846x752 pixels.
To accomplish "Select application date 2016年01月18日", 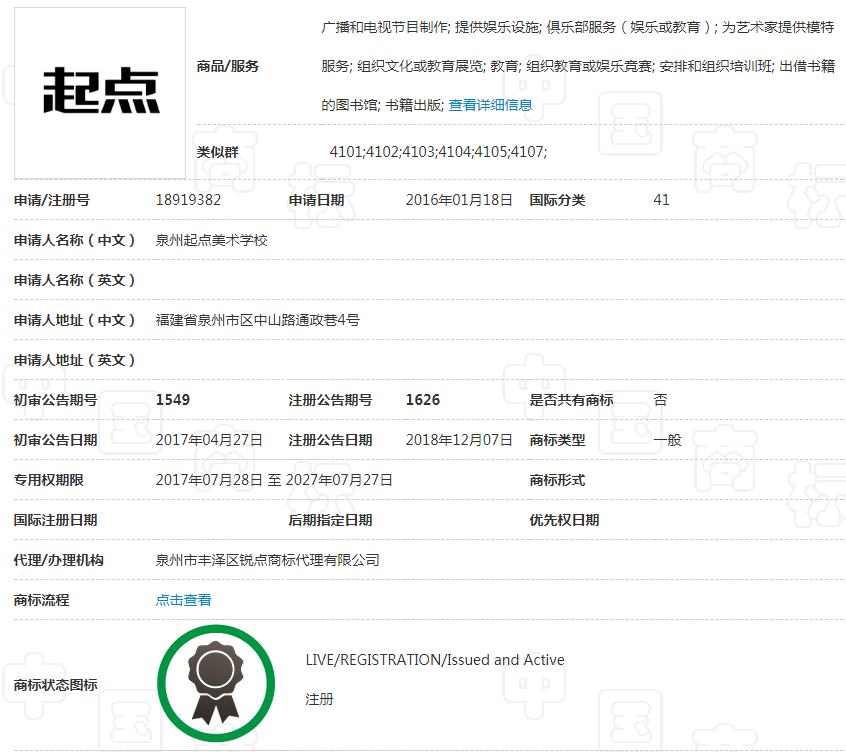I will (x=459, y=200).
